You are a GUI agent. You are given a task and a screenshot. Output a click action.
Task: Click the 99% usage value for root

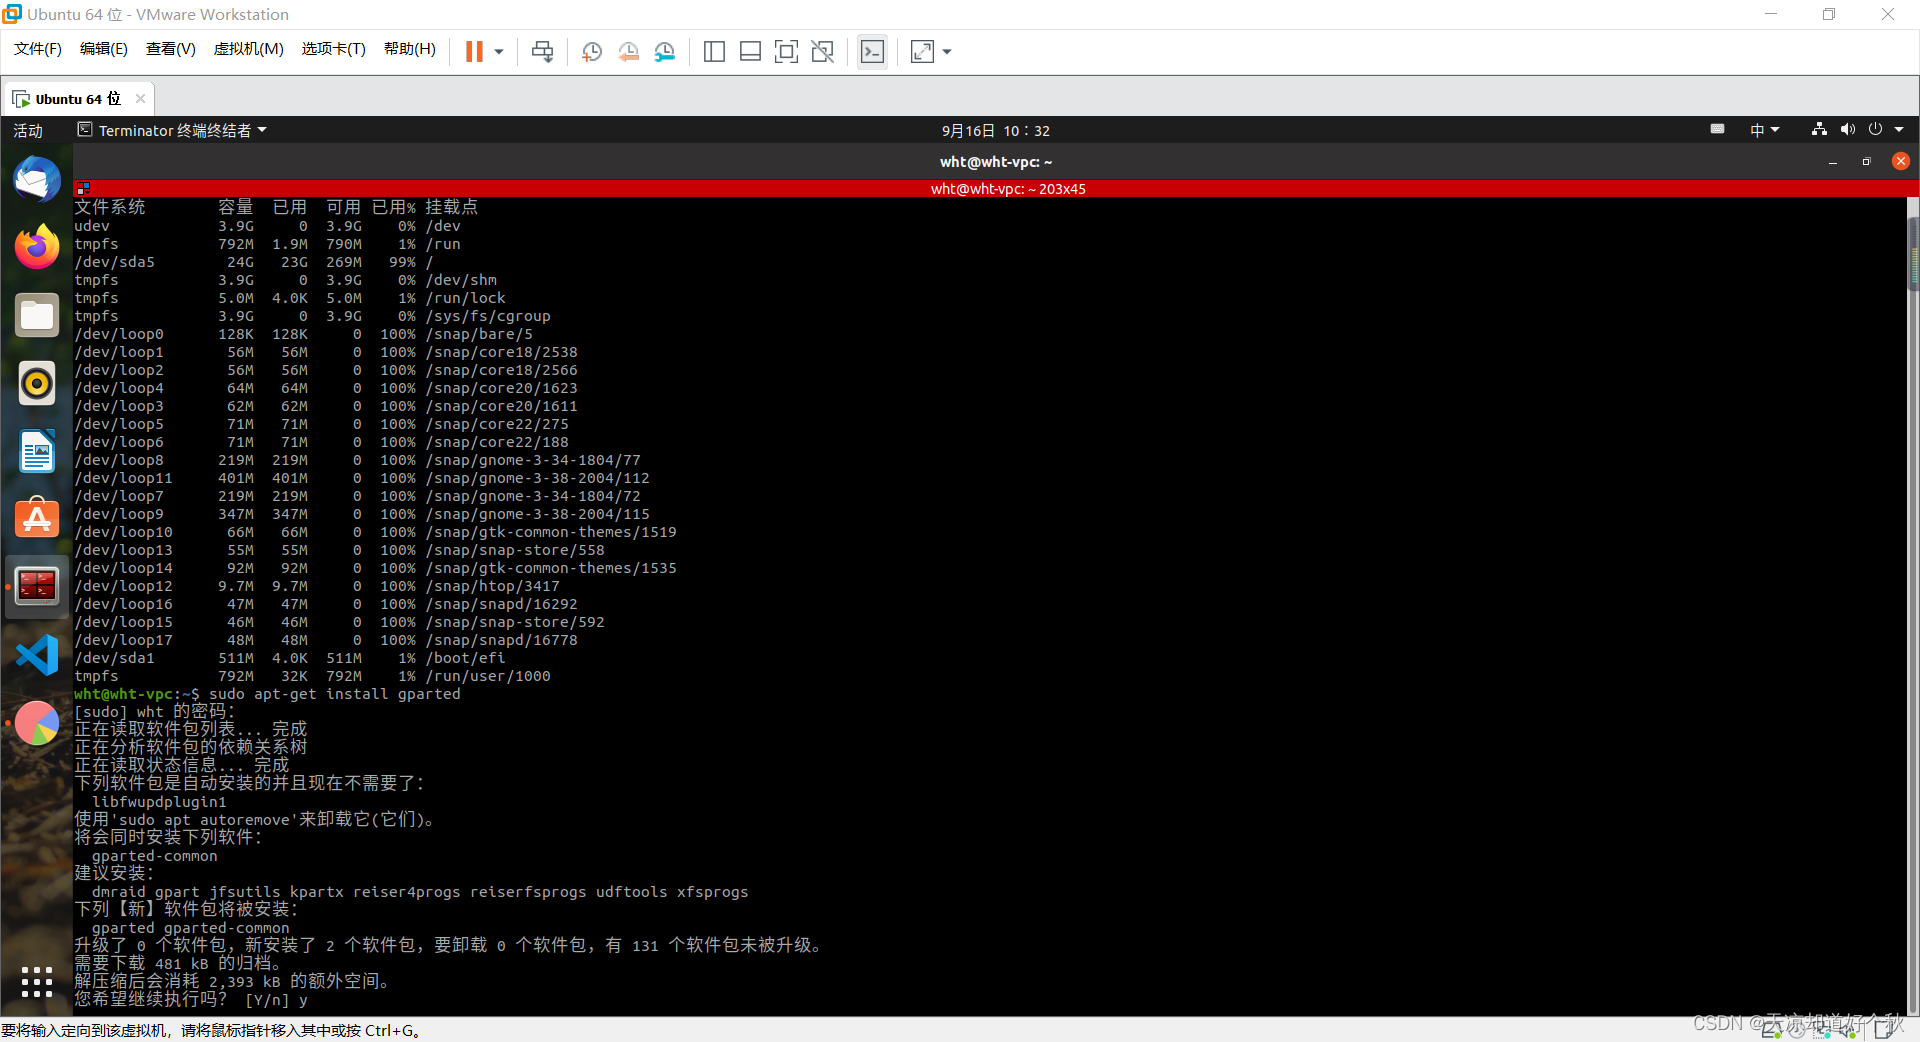tap(402, 262)
